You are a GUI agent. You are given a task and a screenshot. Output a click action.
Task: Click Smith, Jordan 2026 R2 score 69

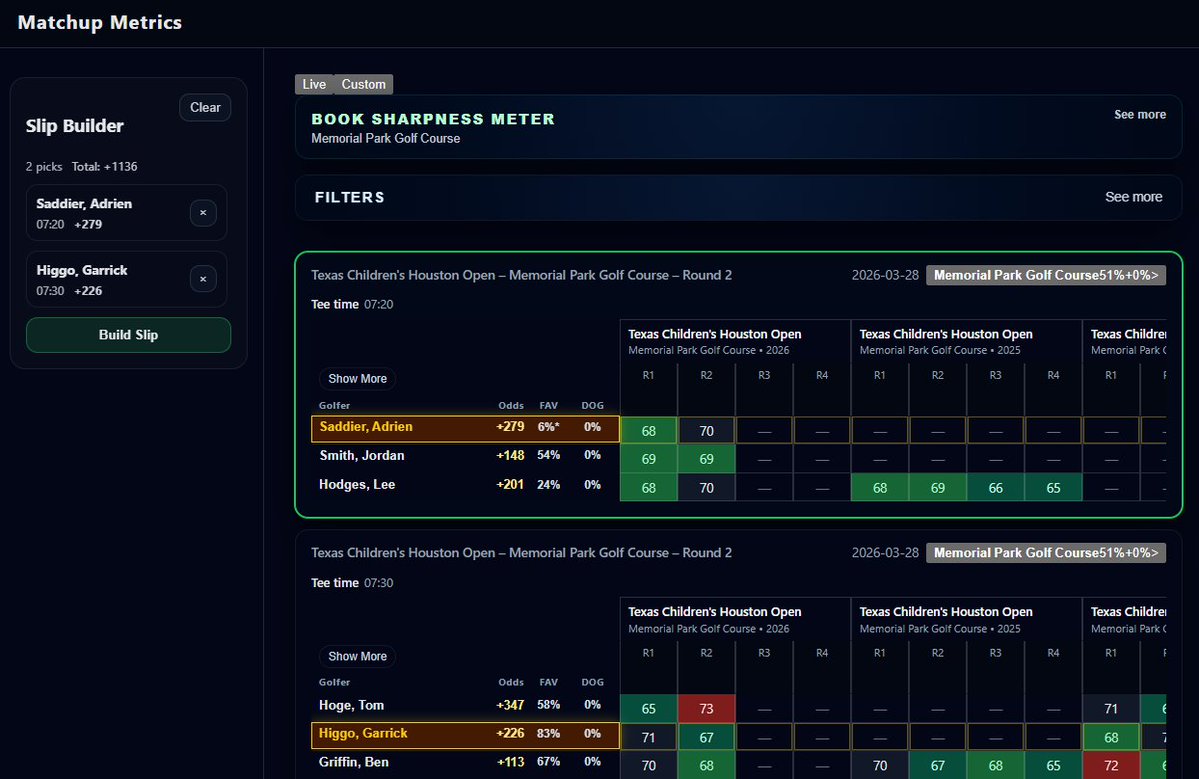pos(707,459)
